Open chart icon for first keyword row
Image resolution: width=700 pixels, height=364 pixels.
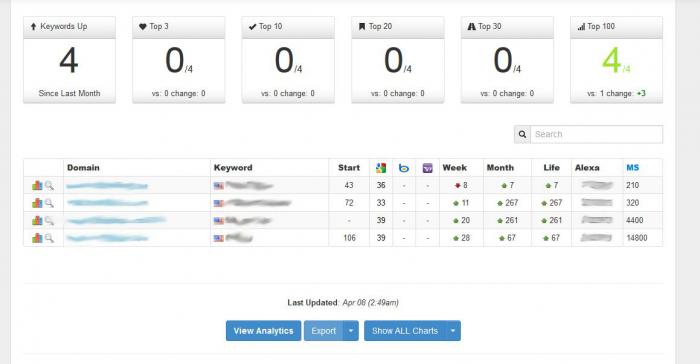[x=37, y=185]
